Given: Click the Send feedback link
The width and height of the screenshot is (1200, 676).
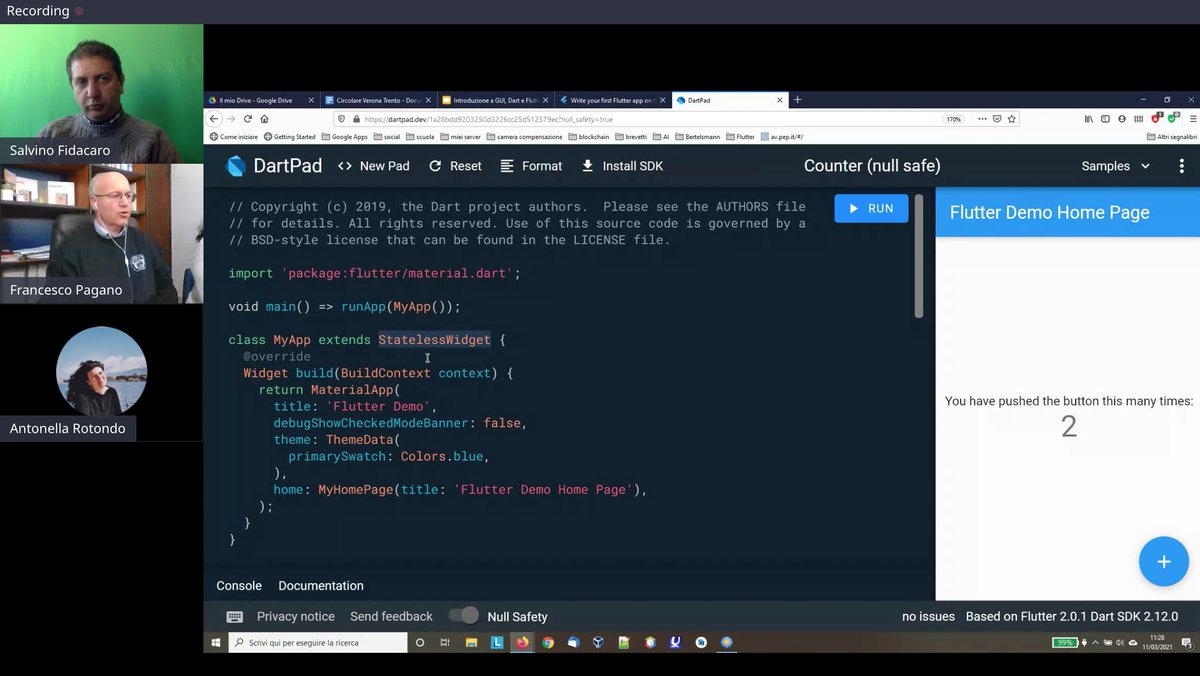Looking at the screenshot, I should [x=391, y=616].
